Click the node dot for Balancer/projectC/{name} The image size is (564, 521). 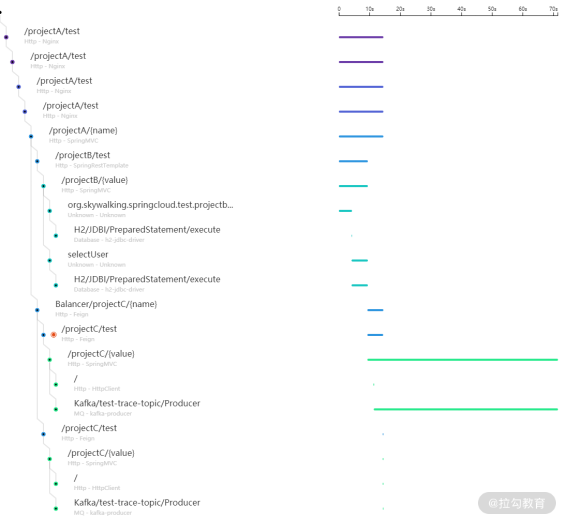[x=37, y=310]
